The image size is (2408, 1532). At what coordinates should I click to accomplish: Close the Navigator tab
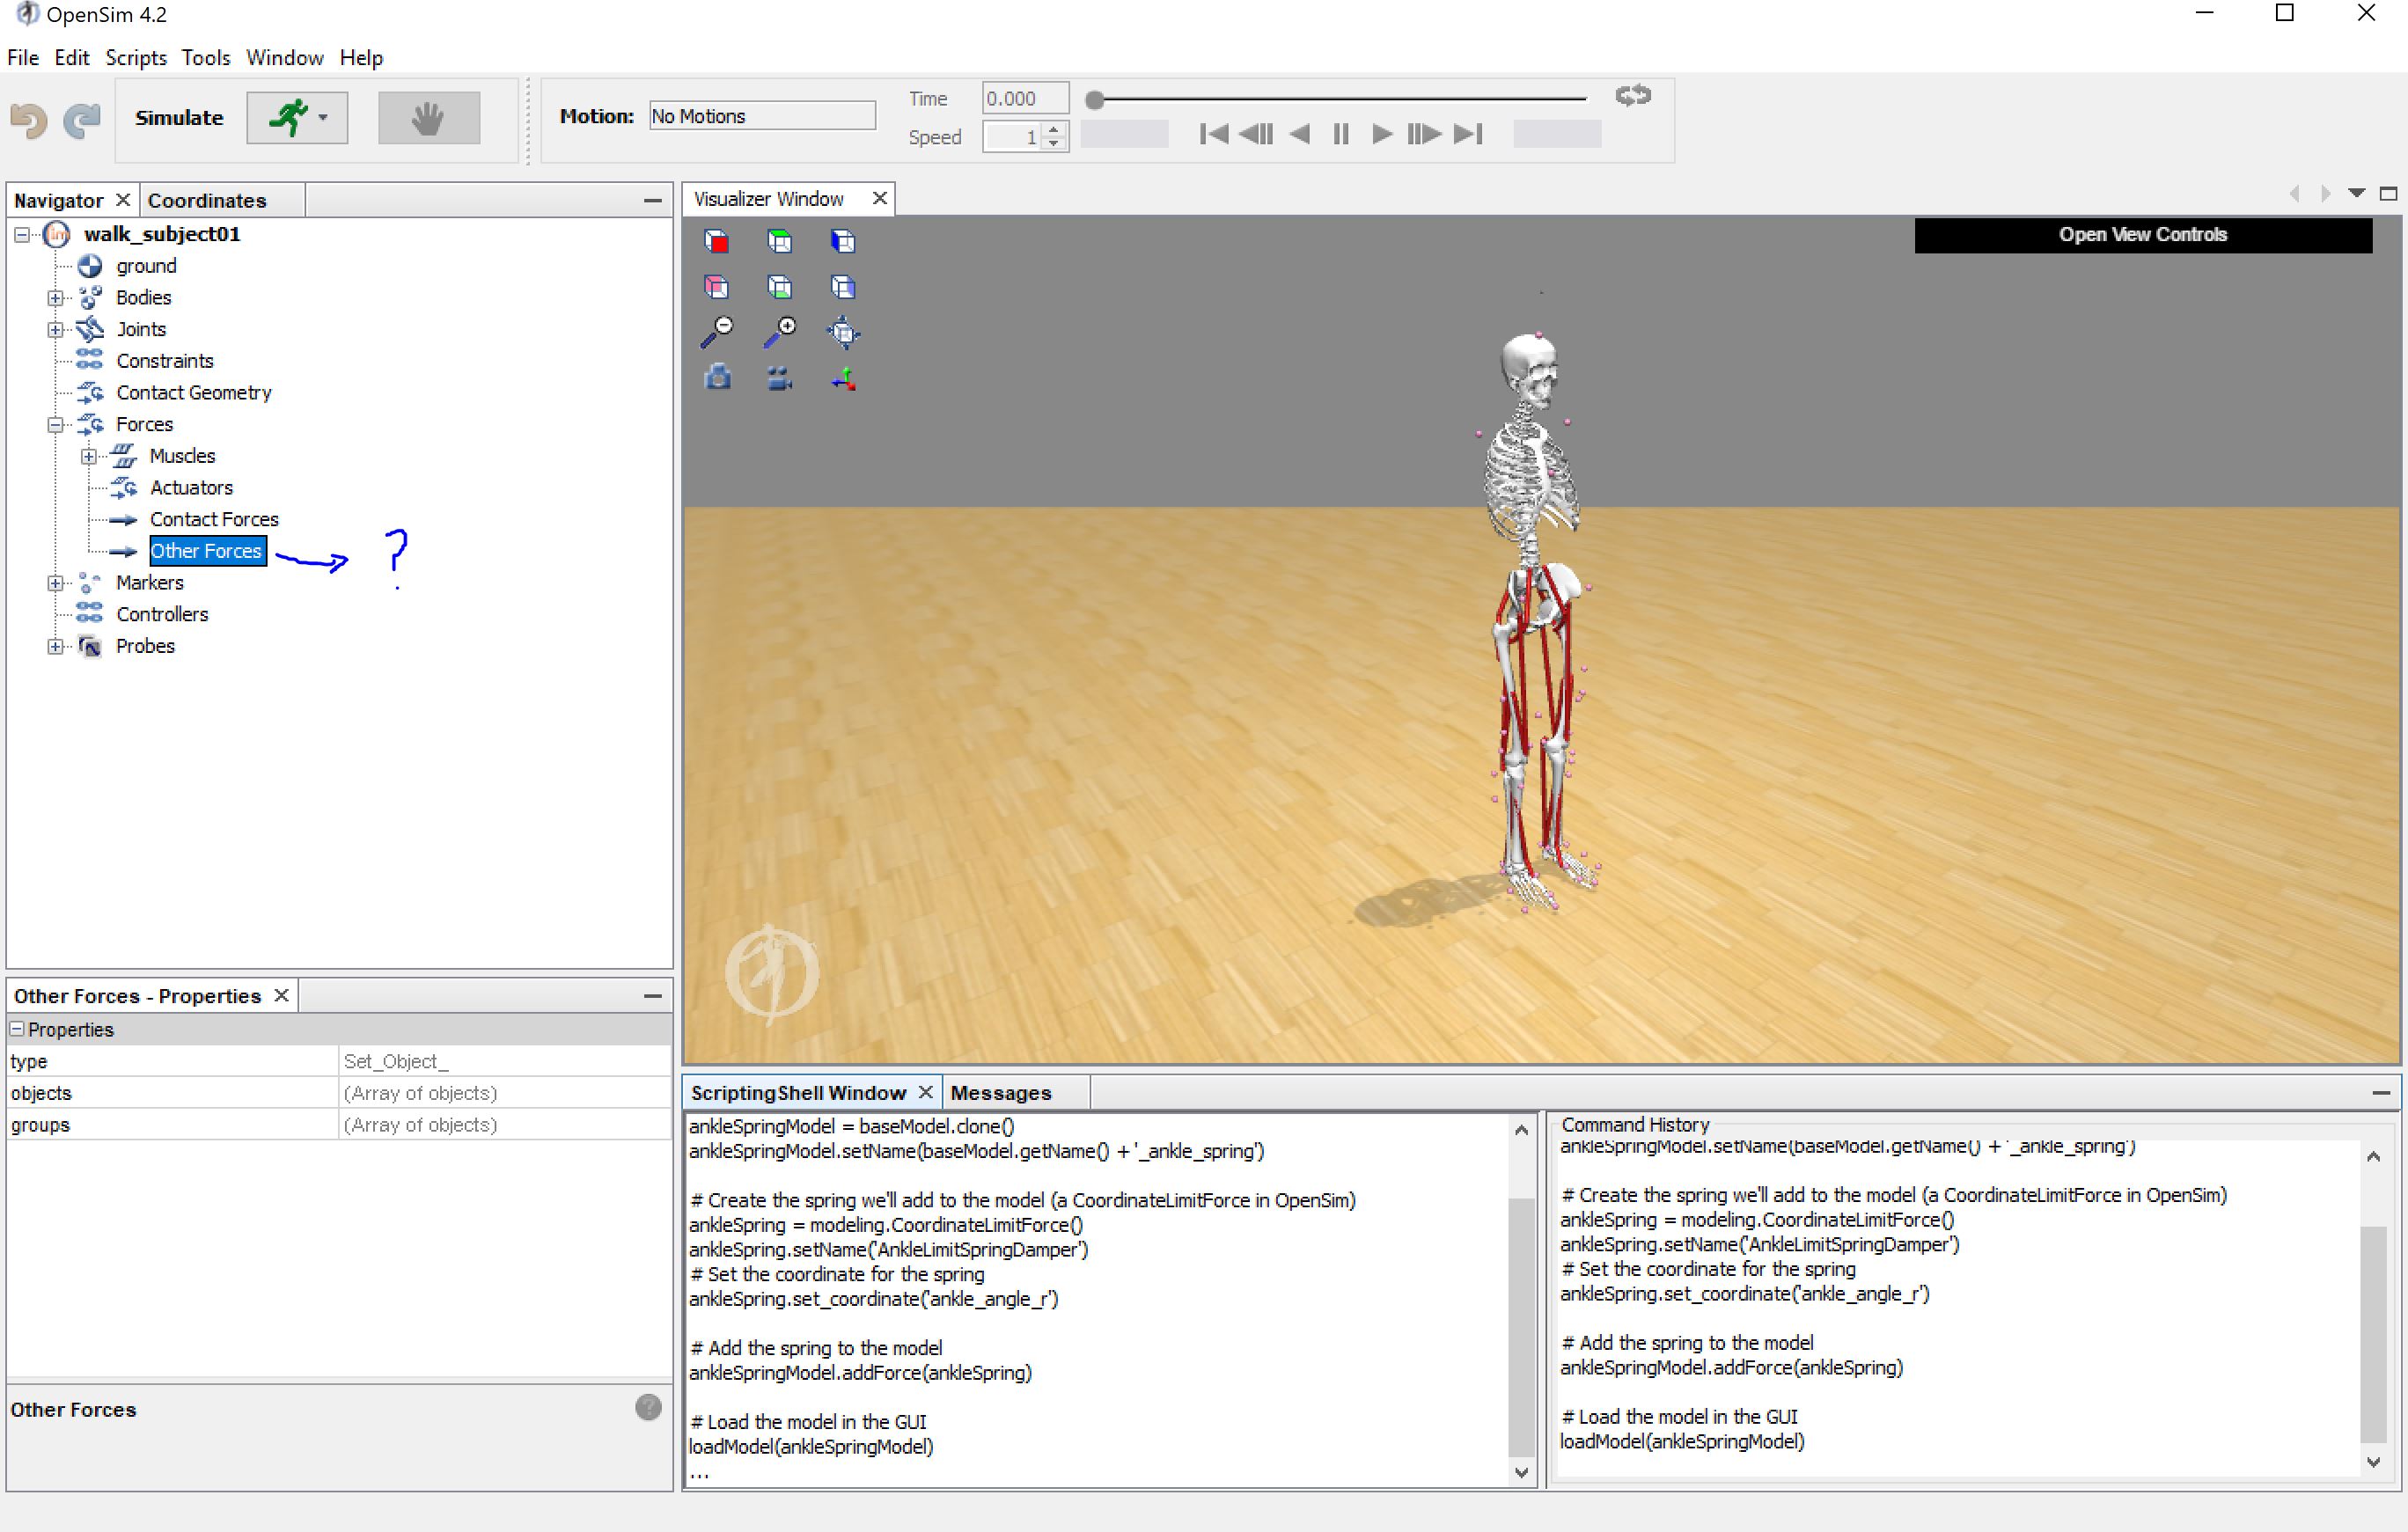123,200
